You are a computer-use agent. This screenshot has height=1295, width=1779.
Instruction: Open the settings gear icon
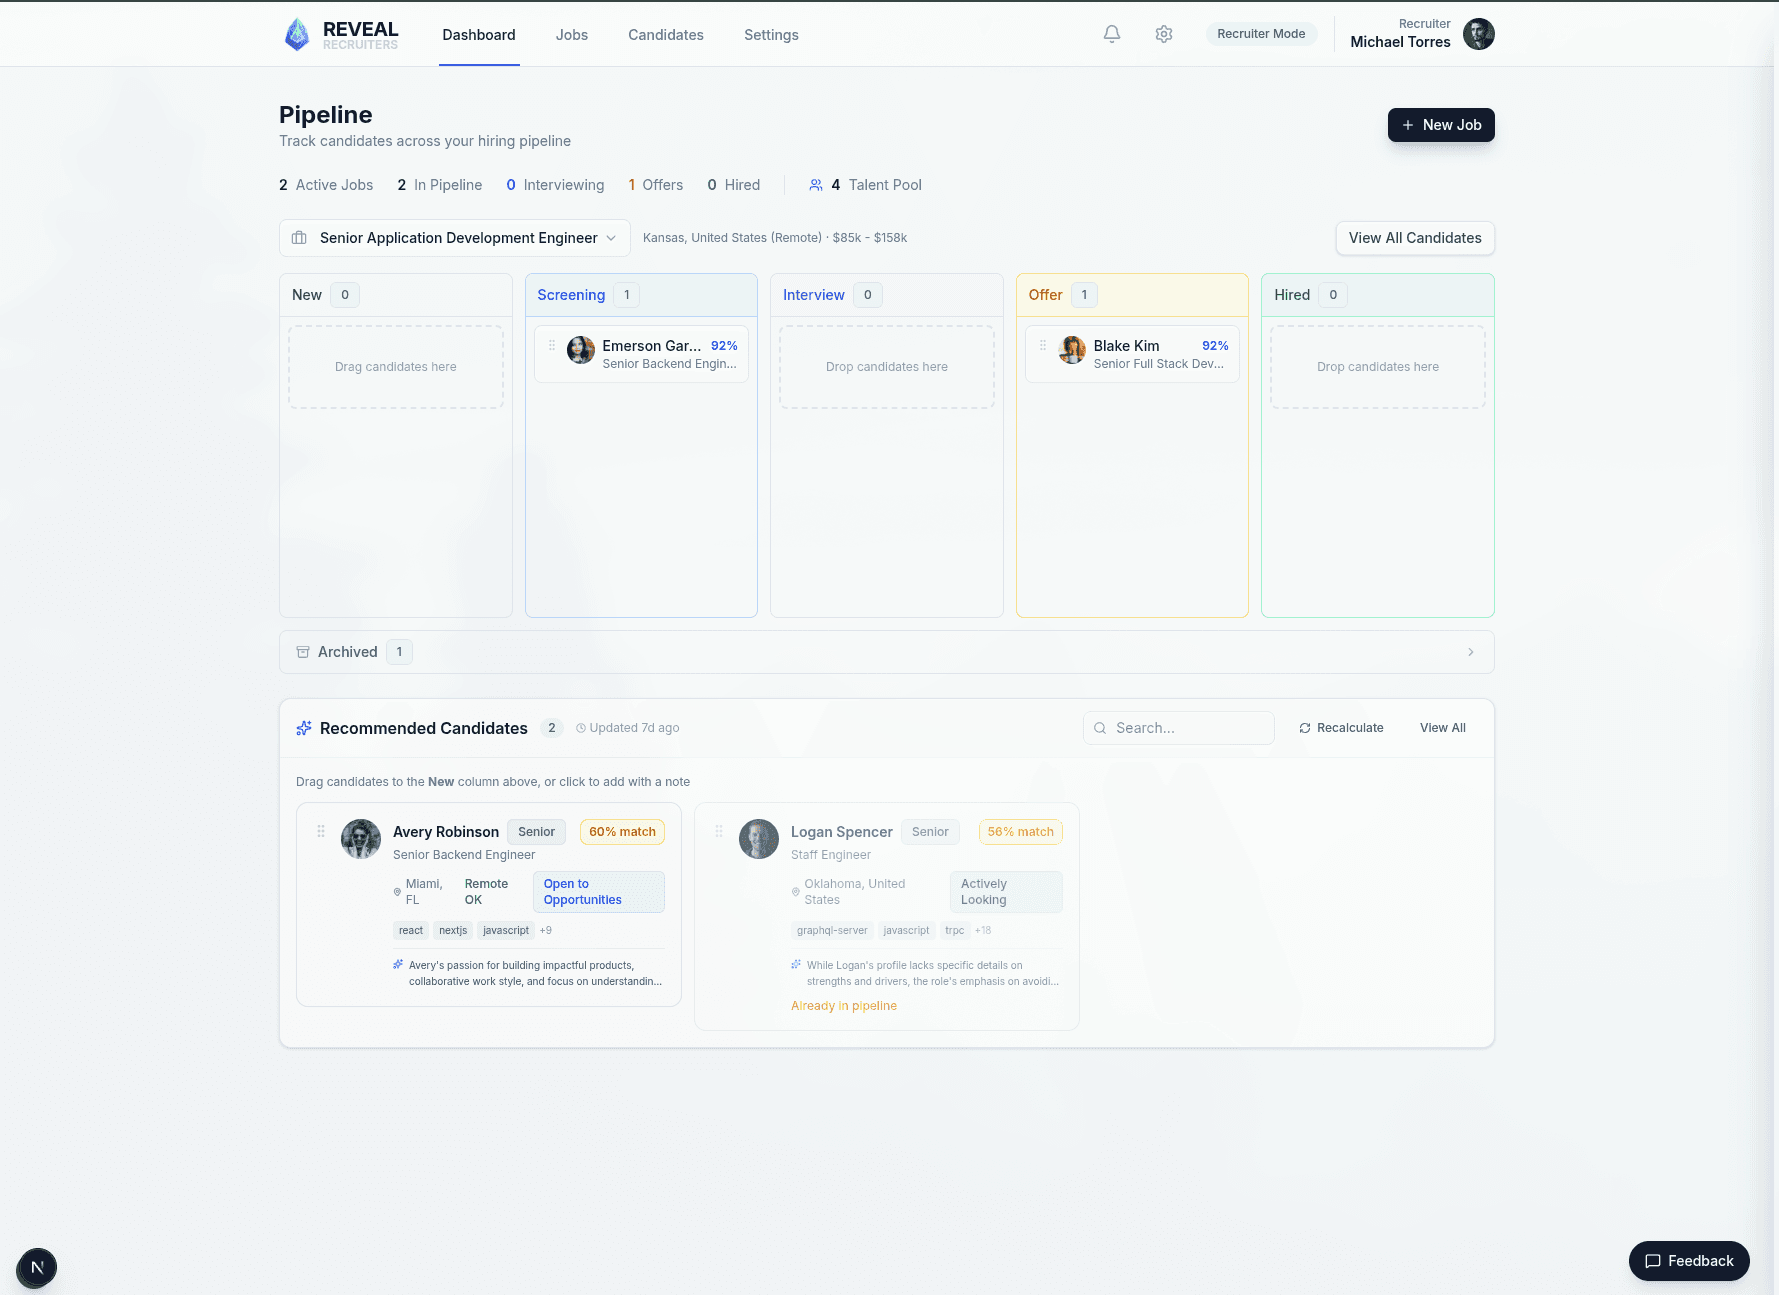coord(1163,33)
